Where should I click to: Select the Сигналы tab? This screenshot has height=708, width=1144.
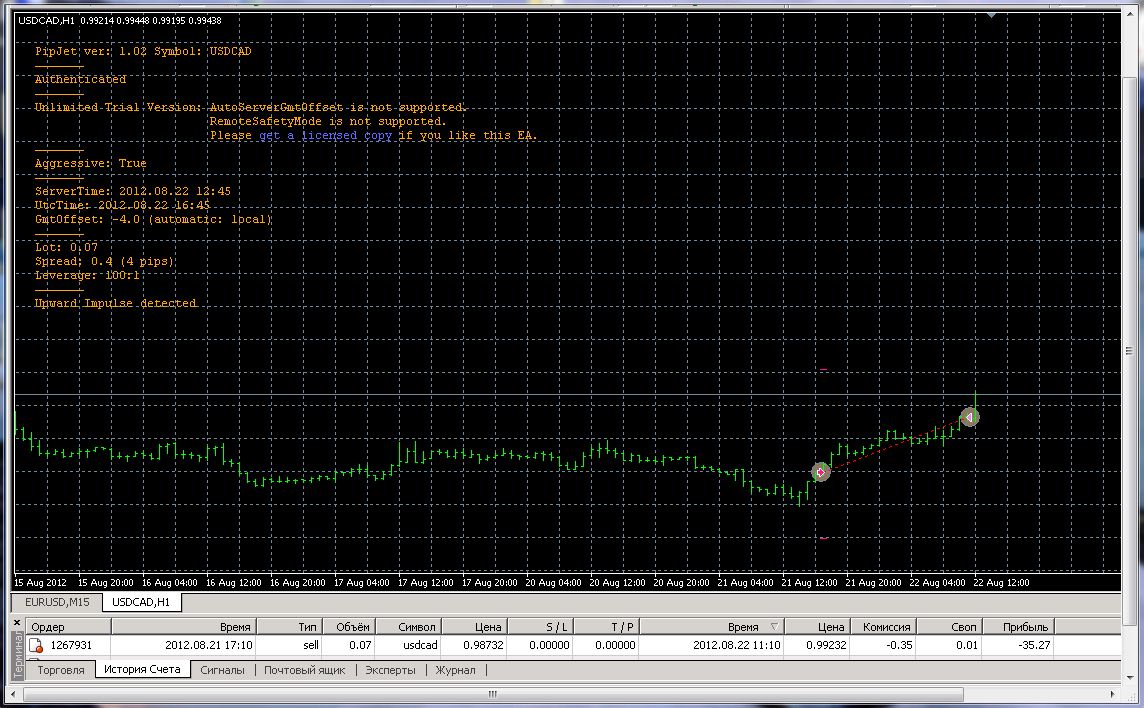coord(223,670)
